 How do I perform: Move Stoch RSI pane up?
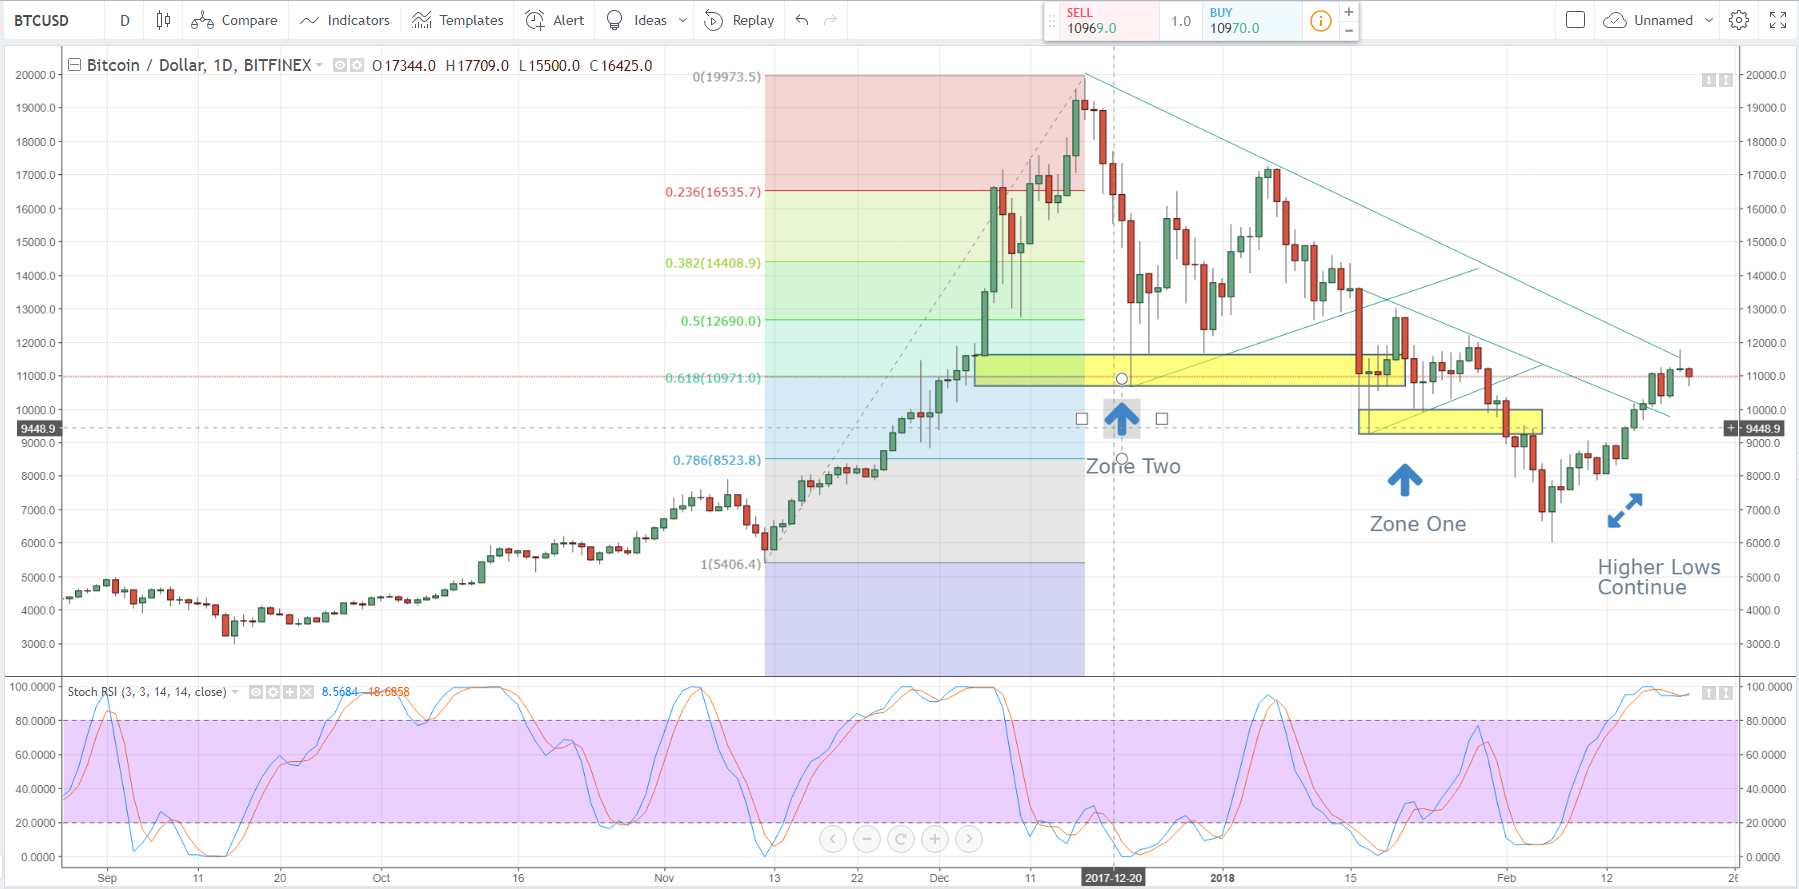(1709, 693)
